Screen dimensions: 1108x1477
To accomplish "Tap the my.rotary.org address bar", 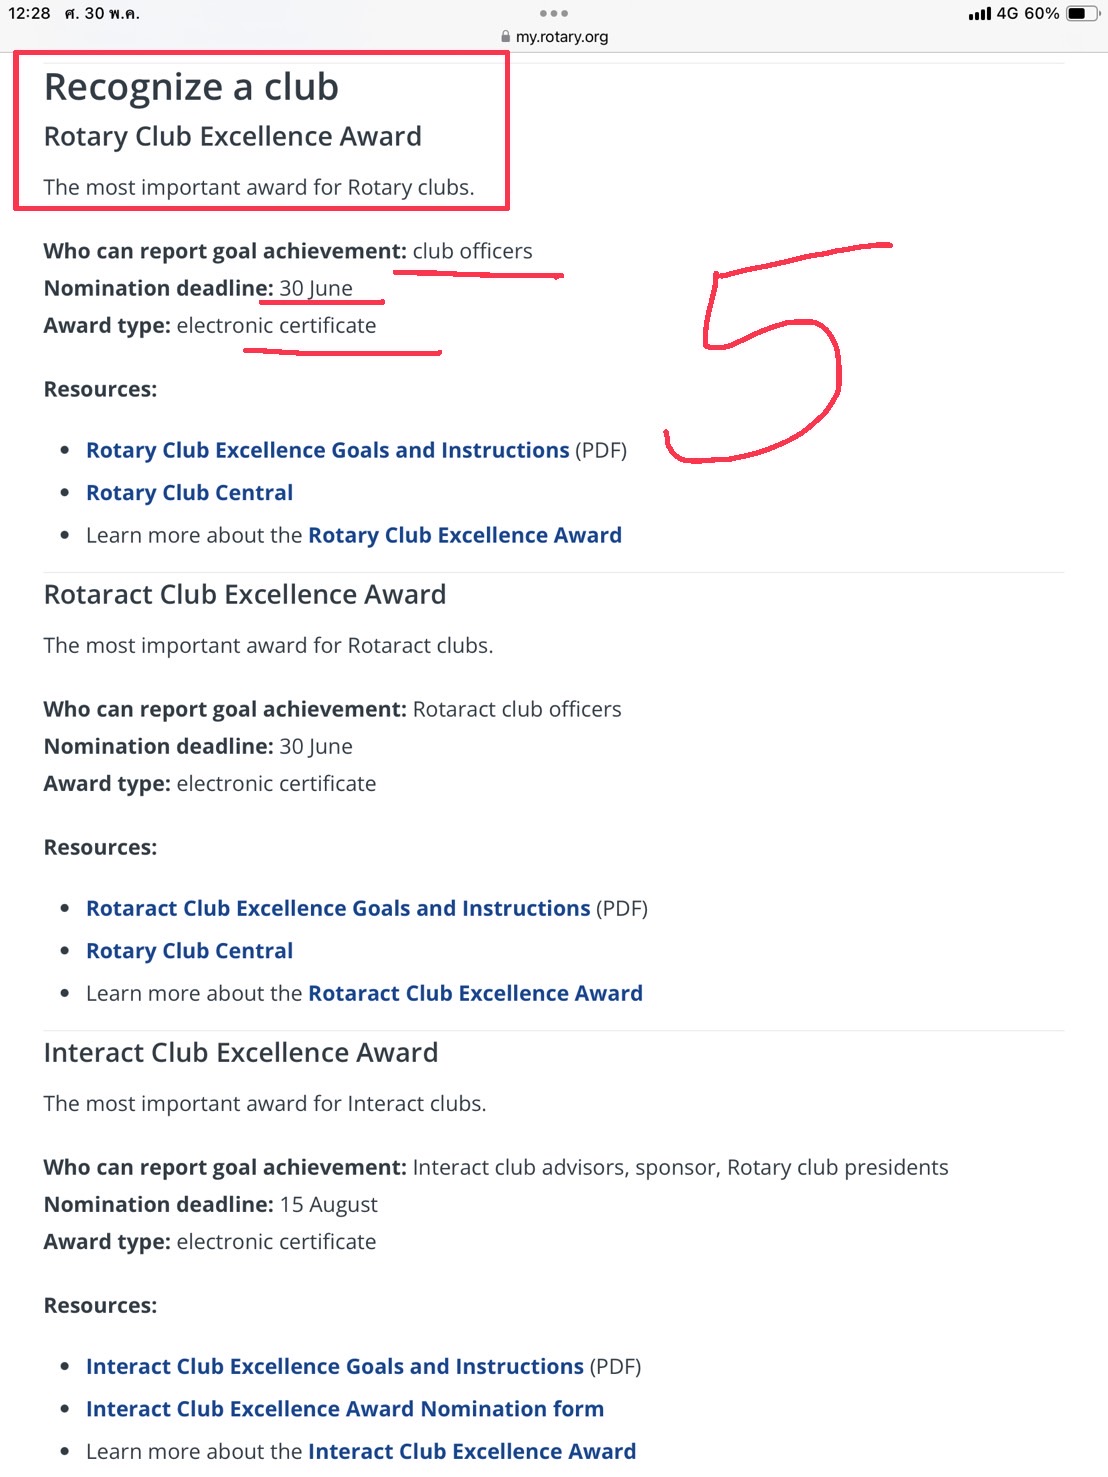I will pos(561,37).
